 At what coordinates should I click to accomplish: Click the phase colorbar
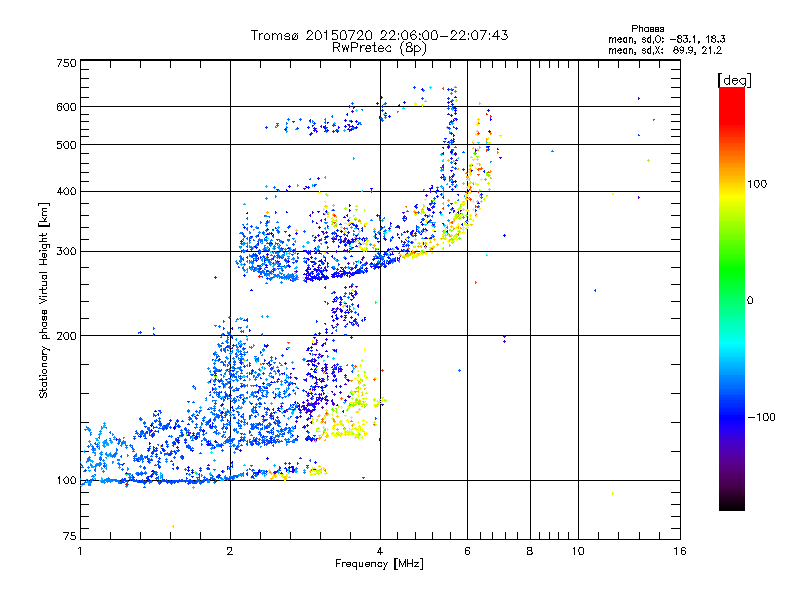tap(732, 299)
